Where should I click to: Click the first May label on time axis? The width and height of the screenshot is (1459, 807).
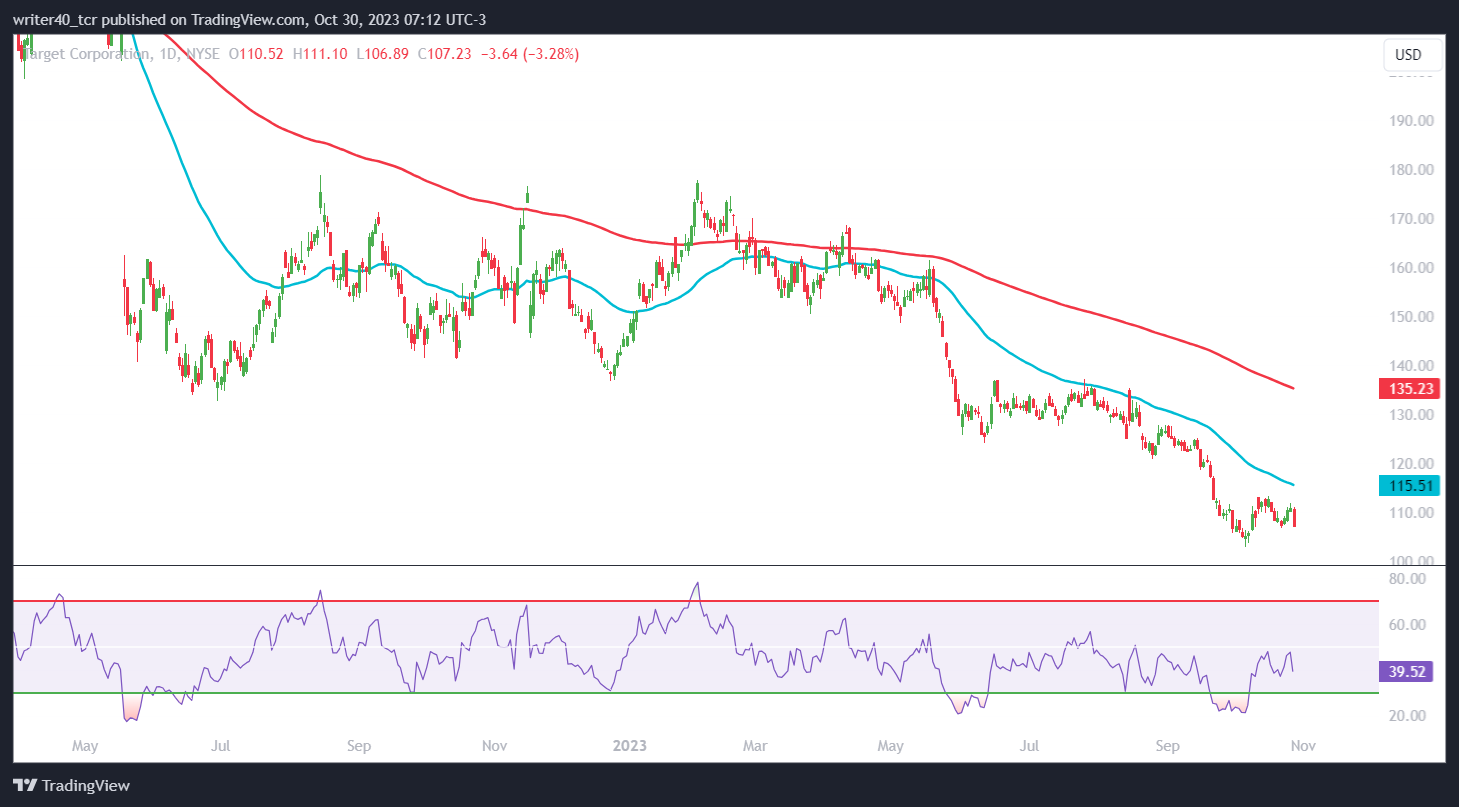[x=85, y=746]
